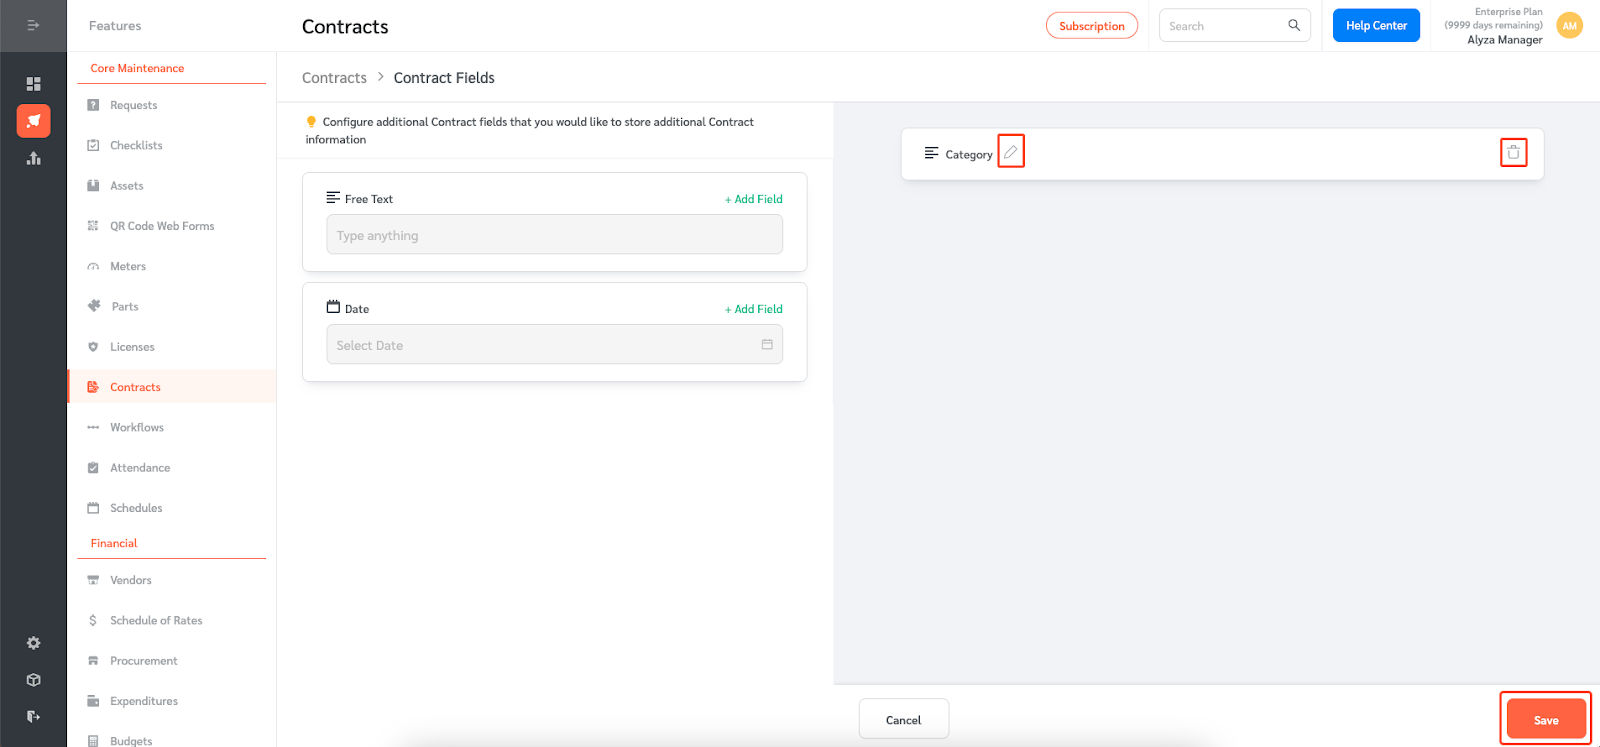Open the dashboard grid icon
1600x747 pixels.
[33, 84]
